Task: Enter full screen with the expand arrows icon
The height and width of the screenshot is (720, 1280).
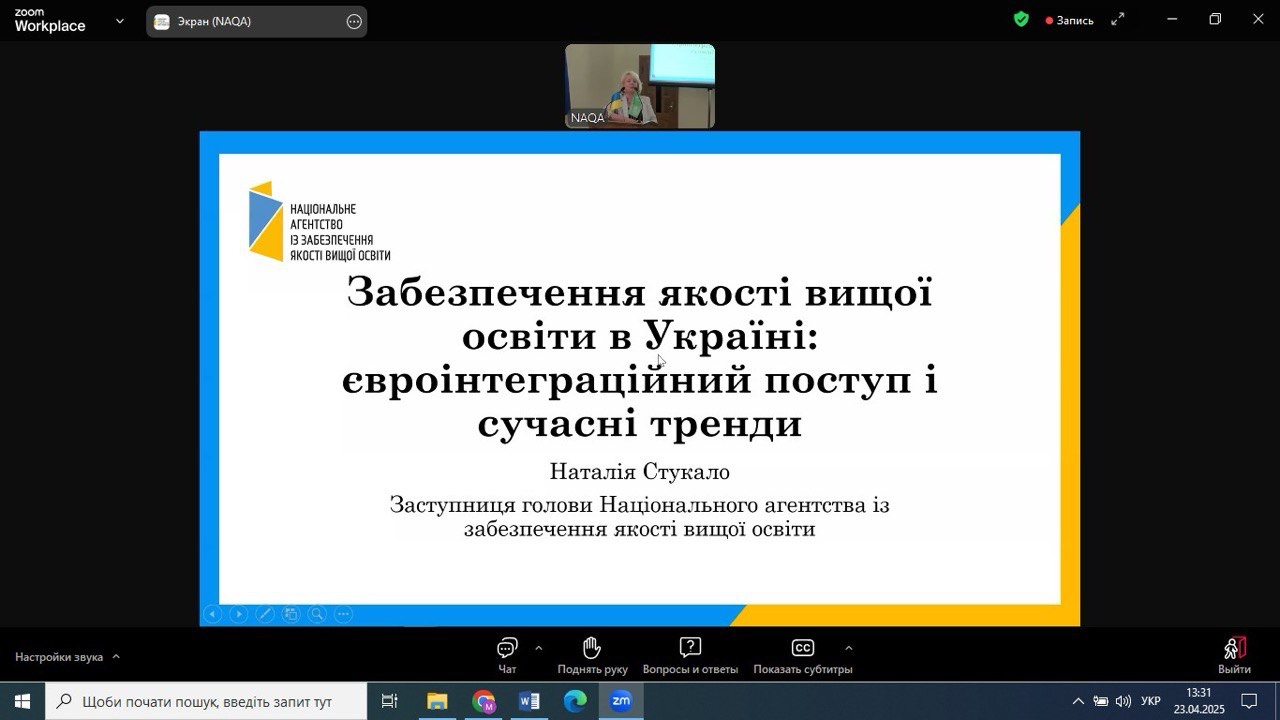Action: pyautogui.click(x=1118, y=19)
